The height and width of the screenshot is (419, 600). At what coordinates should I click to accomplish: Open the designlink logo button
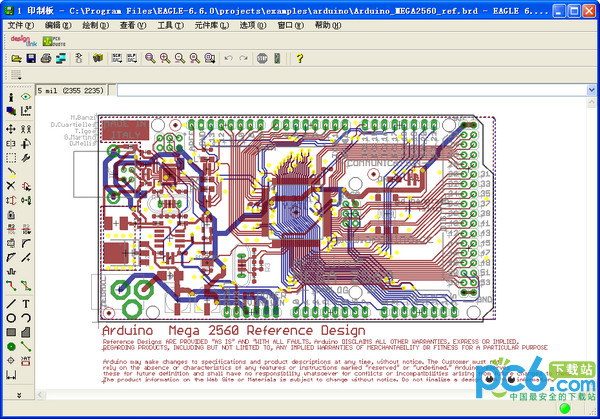tap(23, 41)
